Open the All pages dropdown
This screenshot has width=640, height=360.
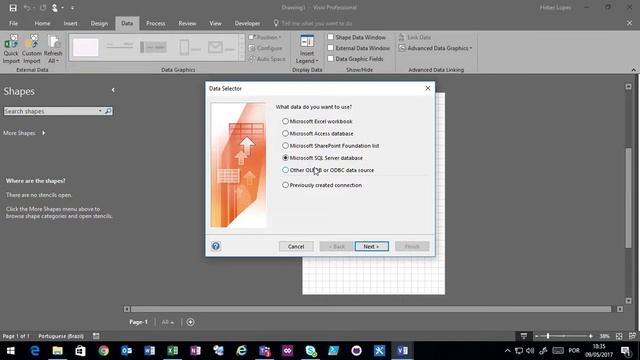click(x=168, y=322)
